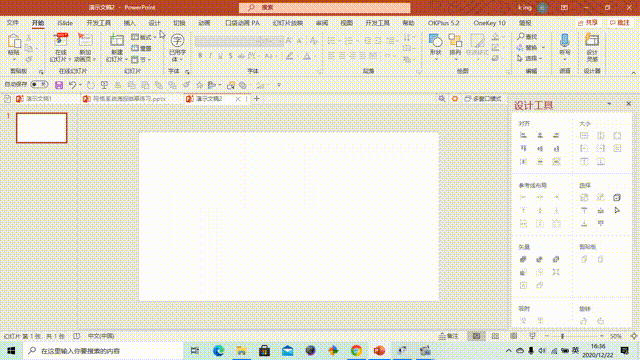Toggle Italic formatting
Image resolution: width=640 pixels, height=360 pixels.
click(210, 56)
